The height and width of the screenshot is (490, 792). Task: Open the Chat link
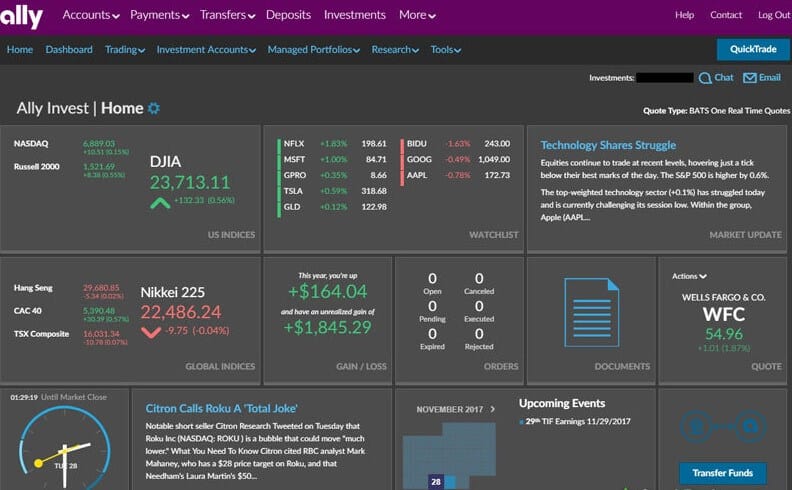point(724,78)
